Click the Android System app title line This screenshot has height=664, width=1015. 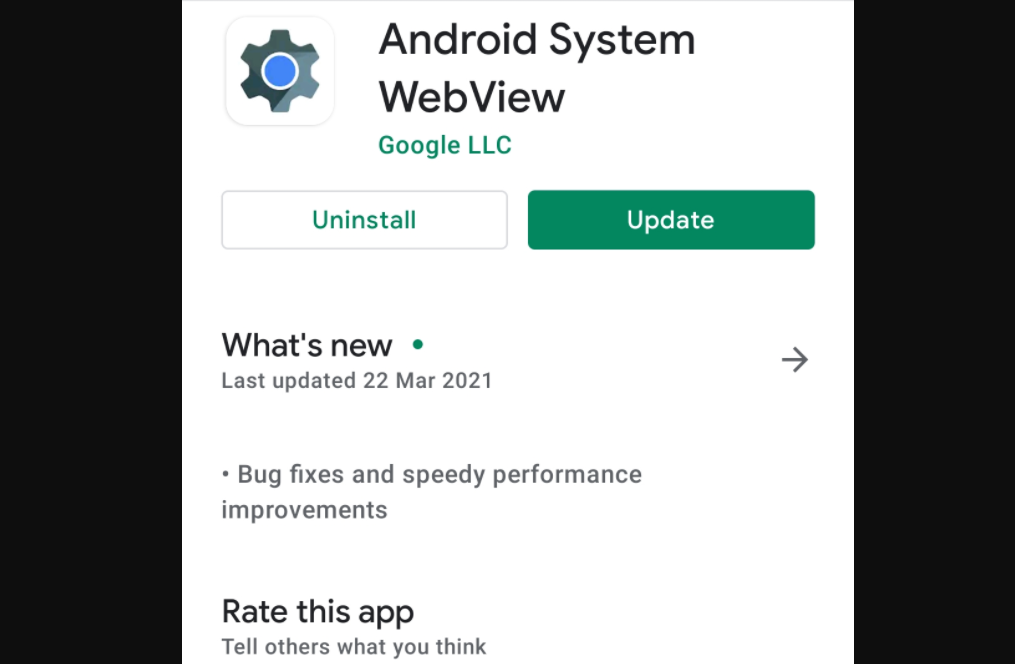(x=537, y=40)
